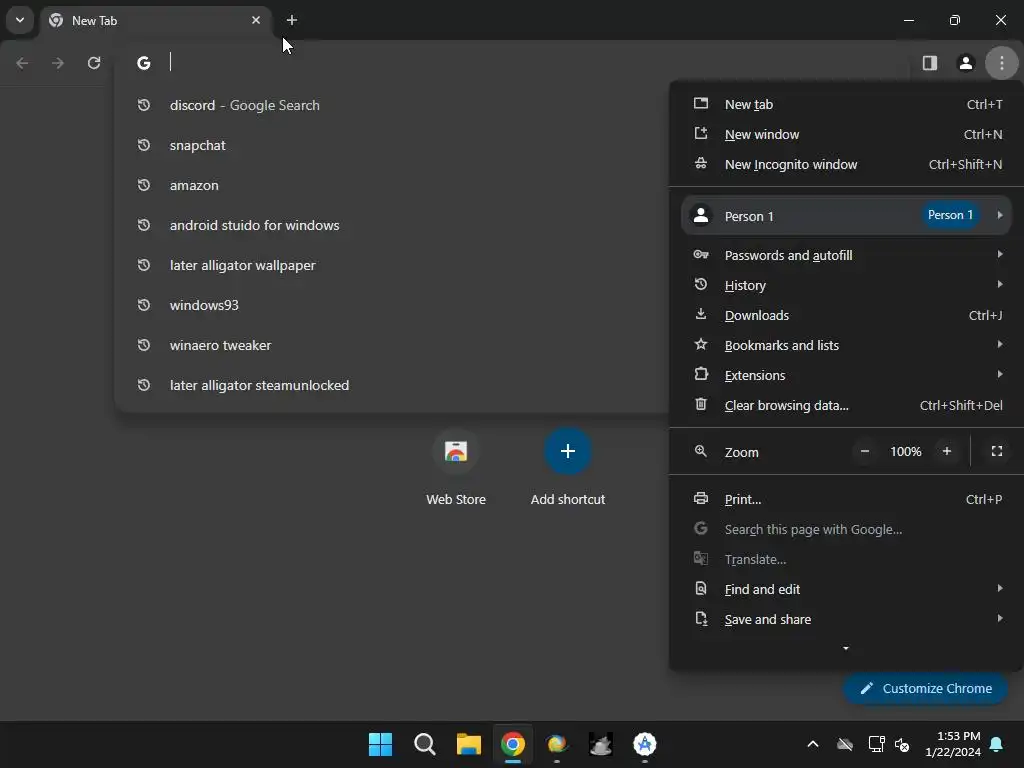Click the Chrome taskbar icon

point(513,744)
